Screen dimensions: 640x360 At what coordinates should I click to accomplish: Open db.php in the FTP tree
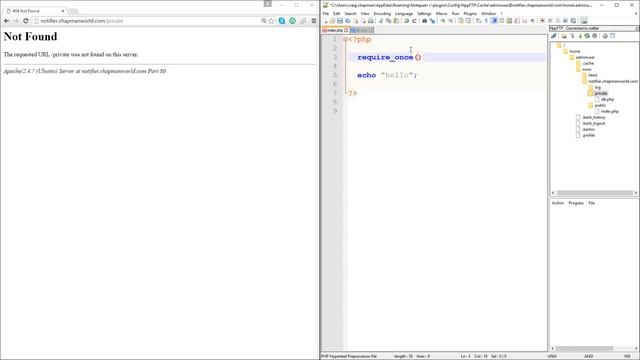(x=607, y=99)
